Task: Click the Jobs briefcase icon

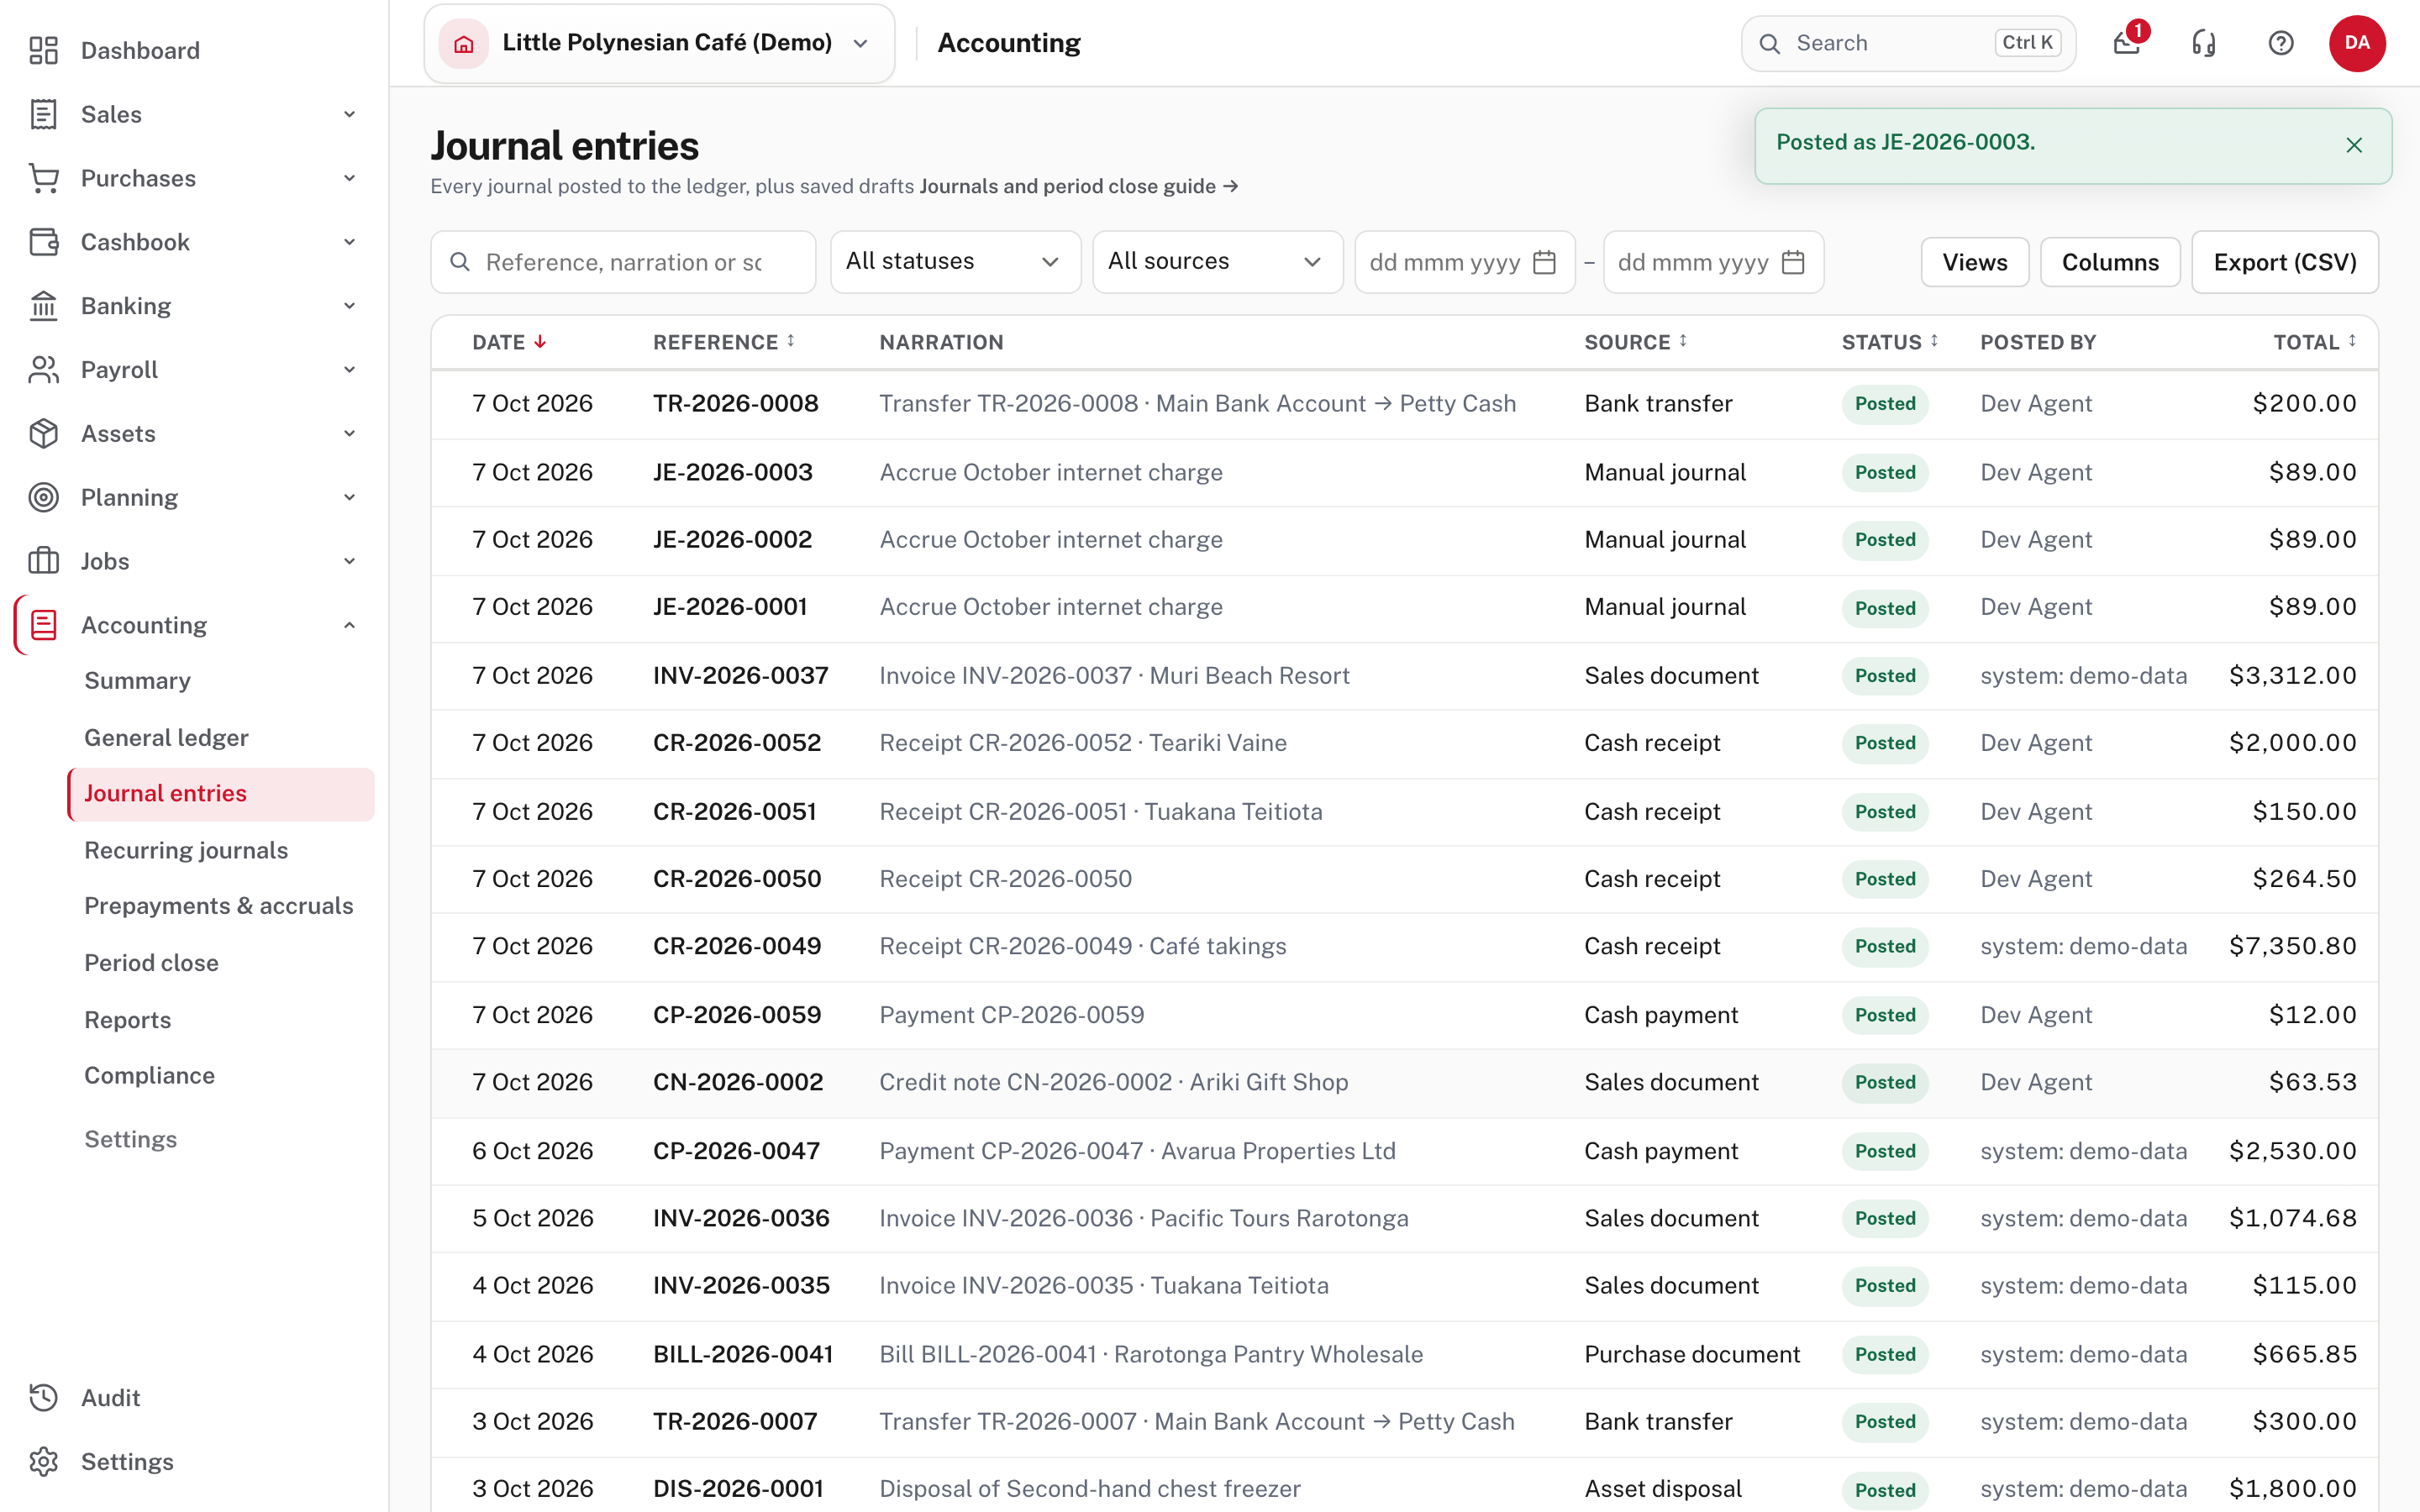Action: 43,561
